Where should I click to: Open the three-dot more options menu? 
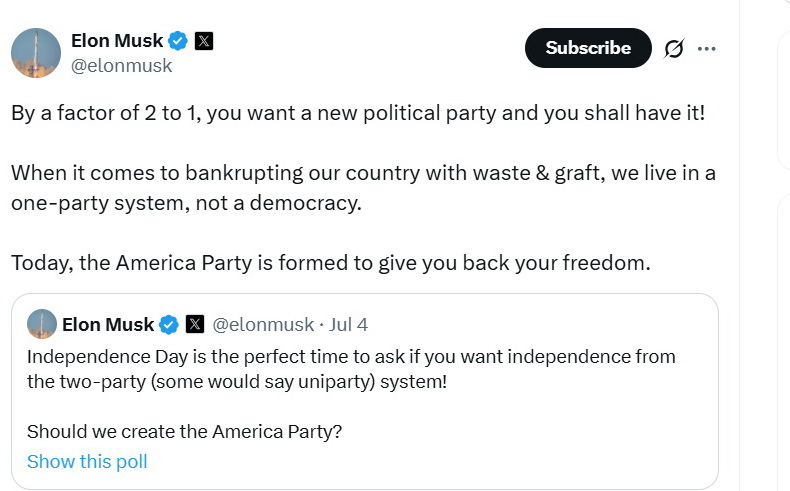coord(706,48)
